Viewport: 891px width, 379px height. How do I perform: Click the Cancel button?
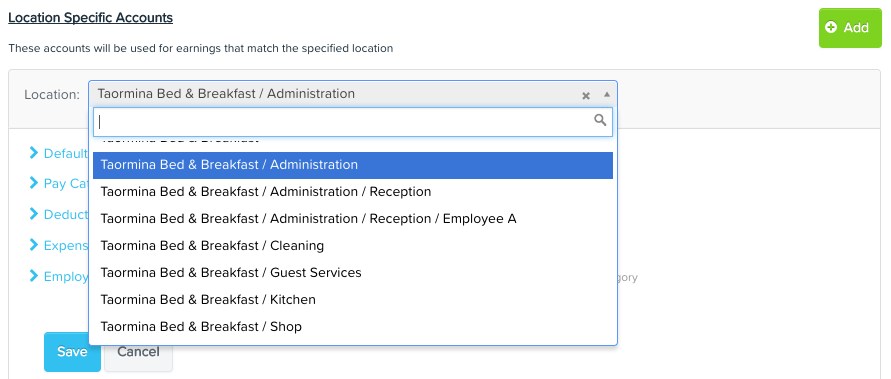[x=138, y=352]
